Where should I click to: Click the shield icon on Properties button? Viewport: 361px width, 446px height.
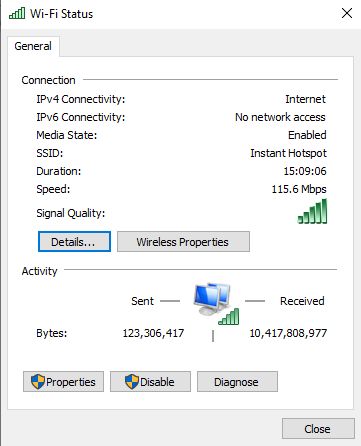click(x=38, y=382)
